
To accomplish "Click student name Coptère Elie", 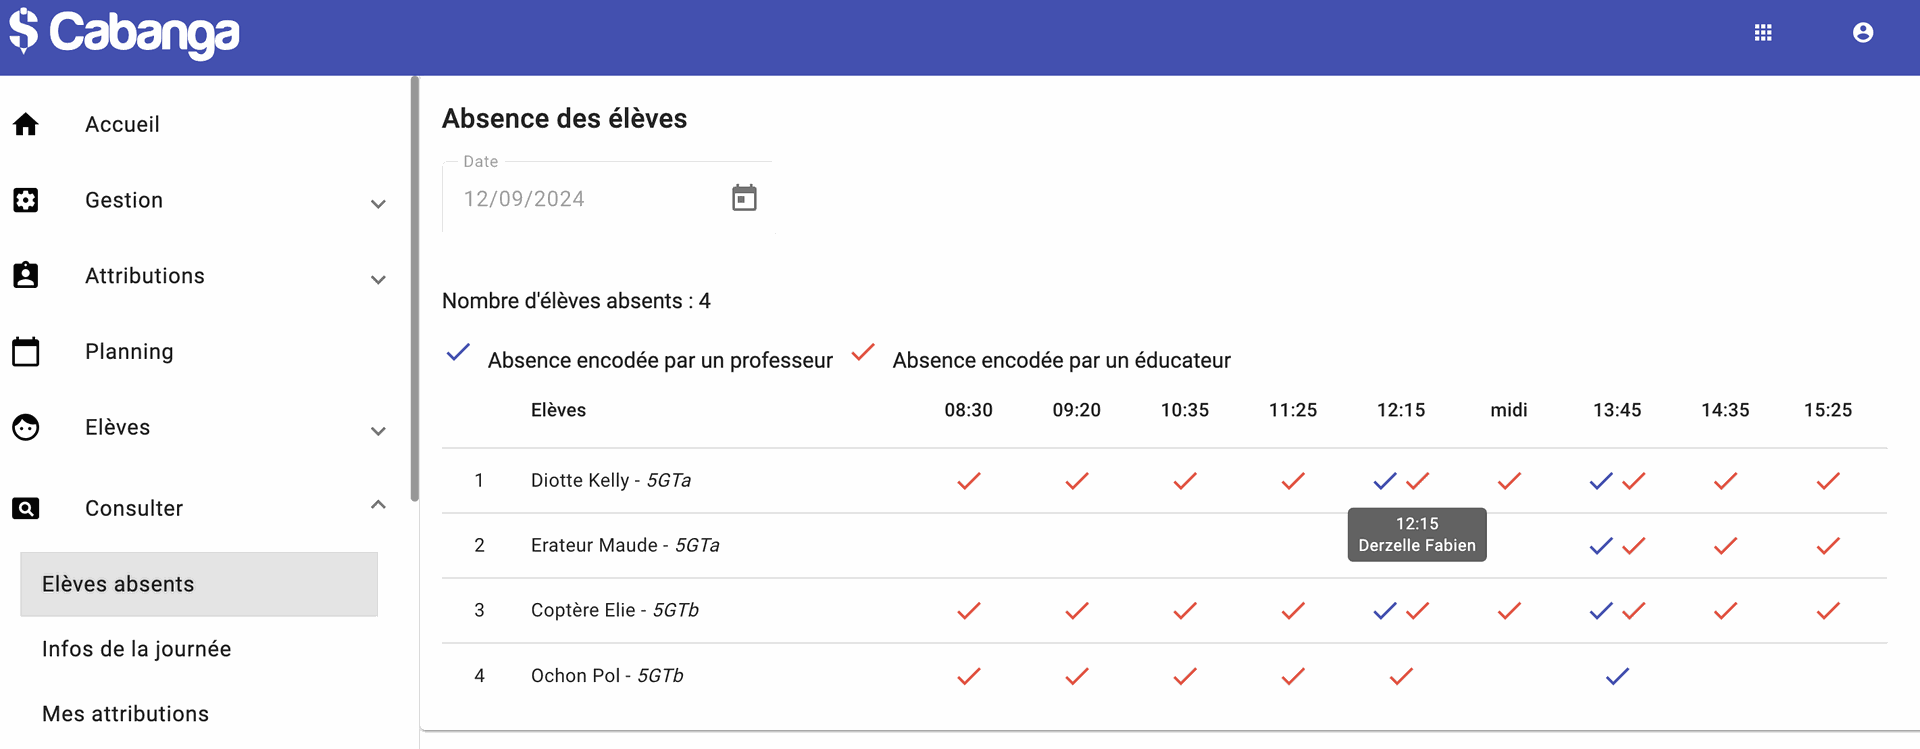I will click(583, 610).
